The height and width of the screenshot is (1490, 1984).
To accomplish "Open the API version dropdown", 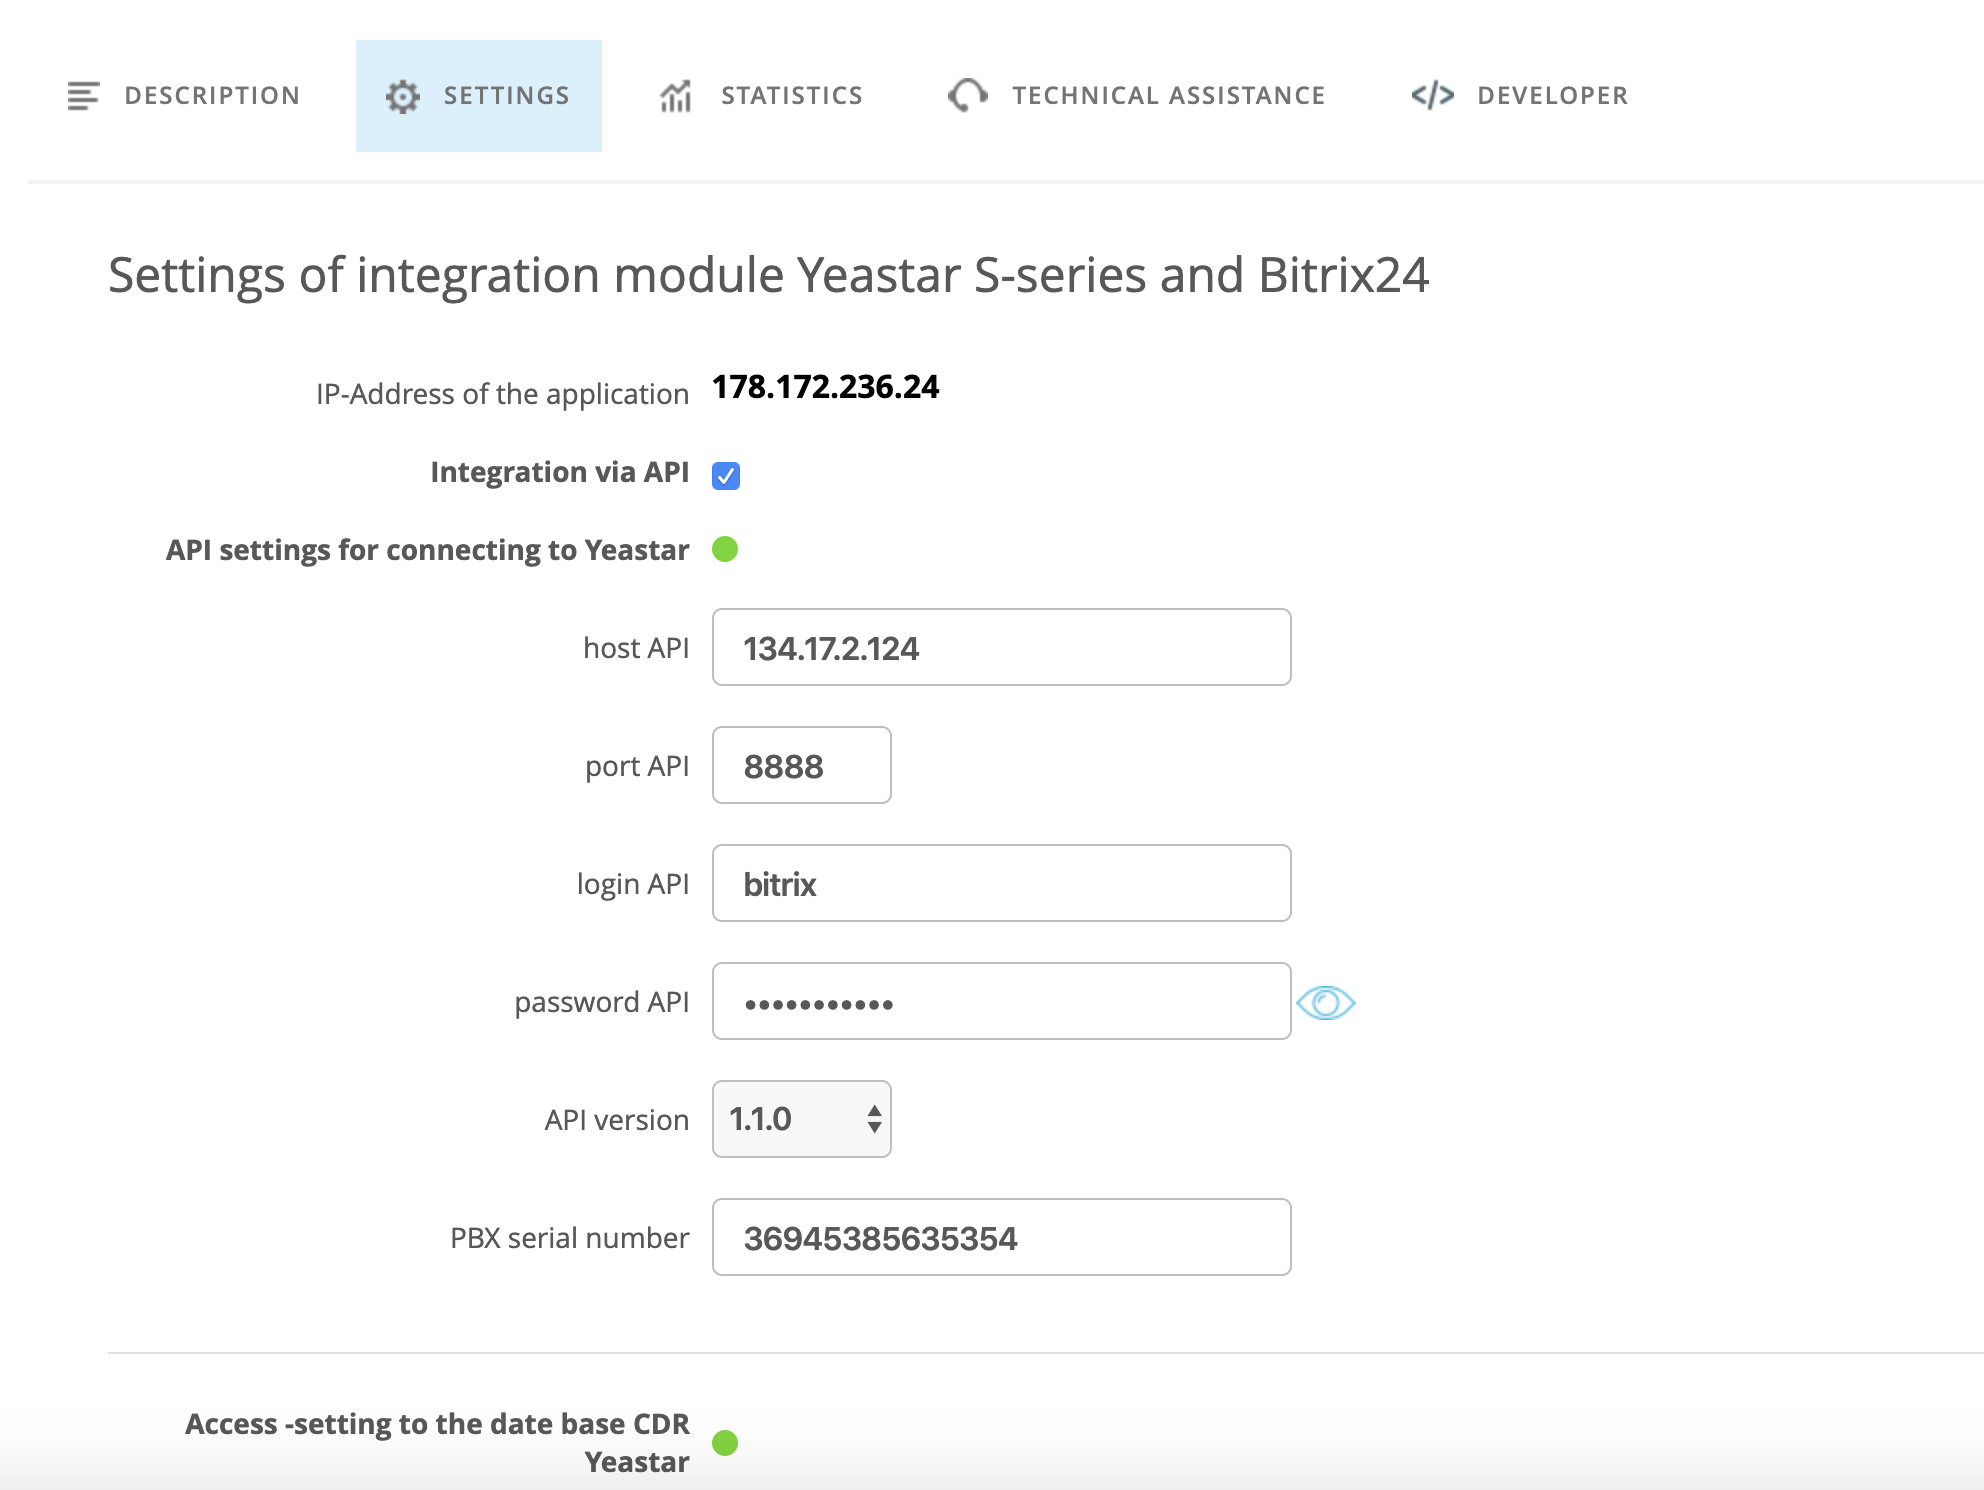I will [x=790, y=1119].
